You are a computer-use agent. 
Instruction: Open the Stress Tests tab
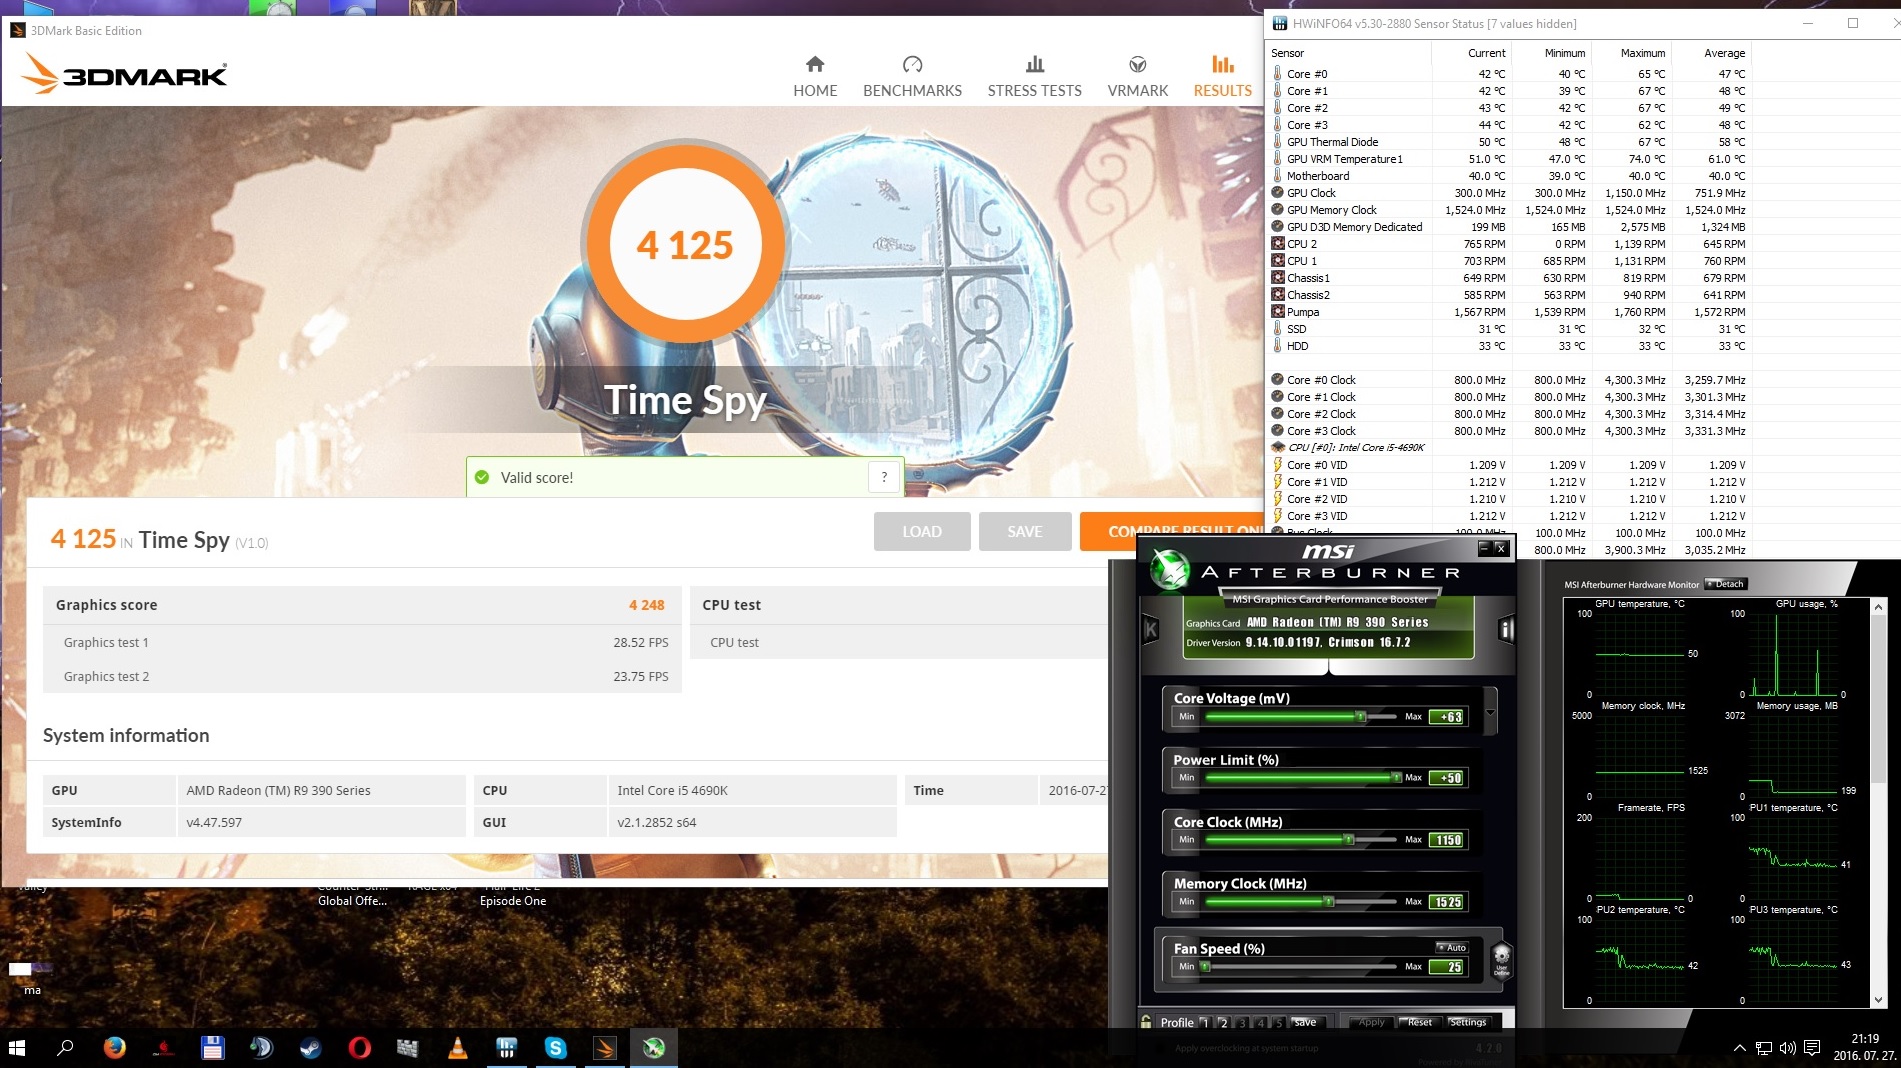(x=1034, y=77)
